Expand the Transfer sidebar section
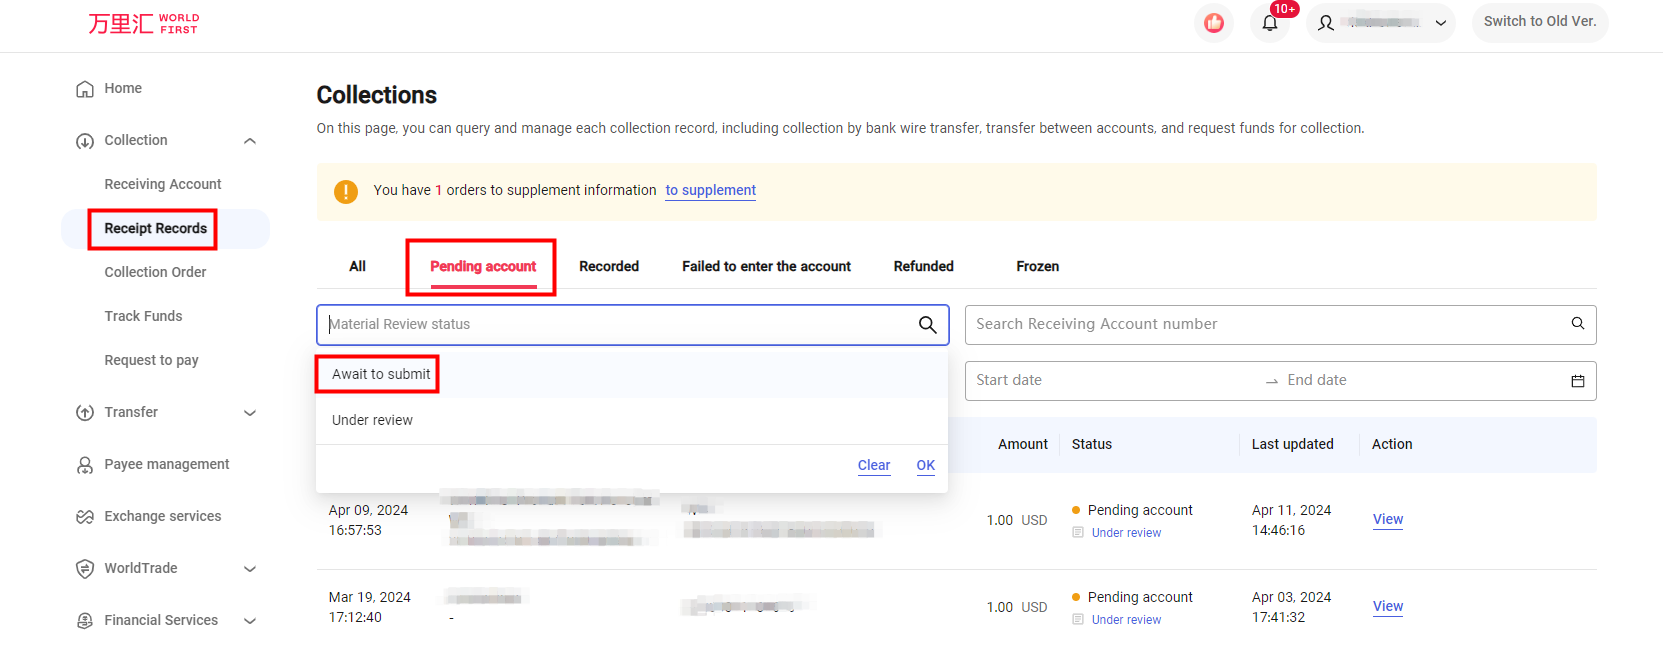This screenshot has width=1663, height=645. point(250,413)
